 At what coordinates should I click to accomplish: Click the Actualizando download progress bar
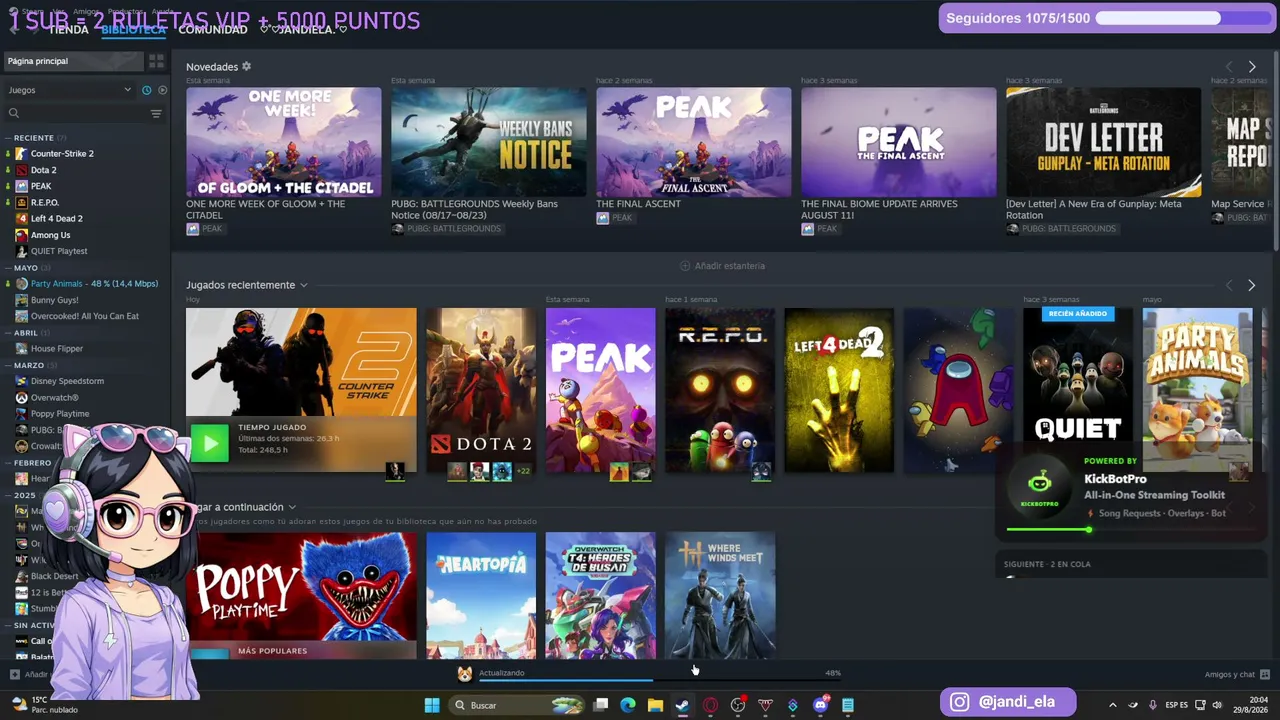tap(660, 680)
